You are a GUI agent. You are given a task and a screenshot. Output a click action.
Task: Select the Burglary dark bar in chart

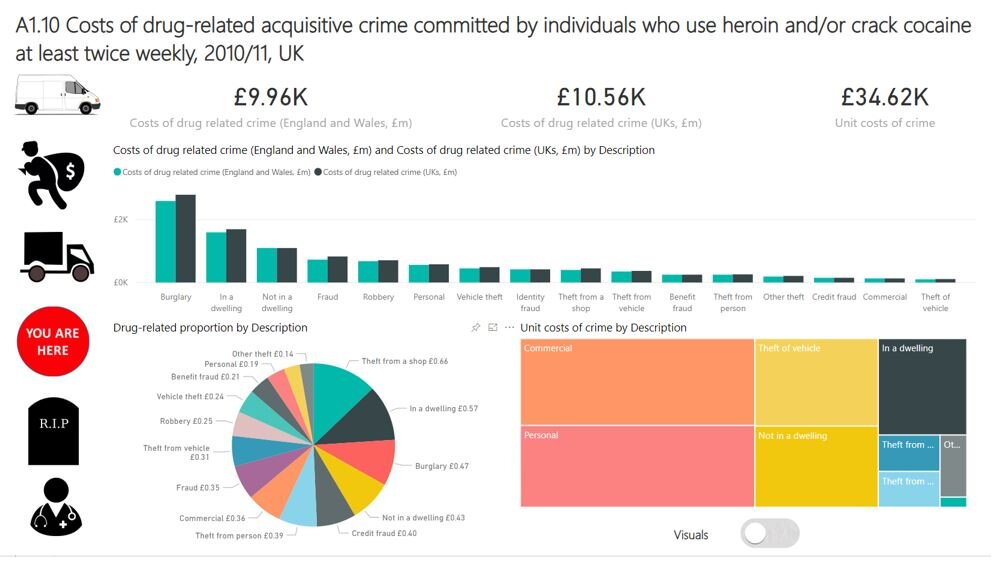coord(186,239)
